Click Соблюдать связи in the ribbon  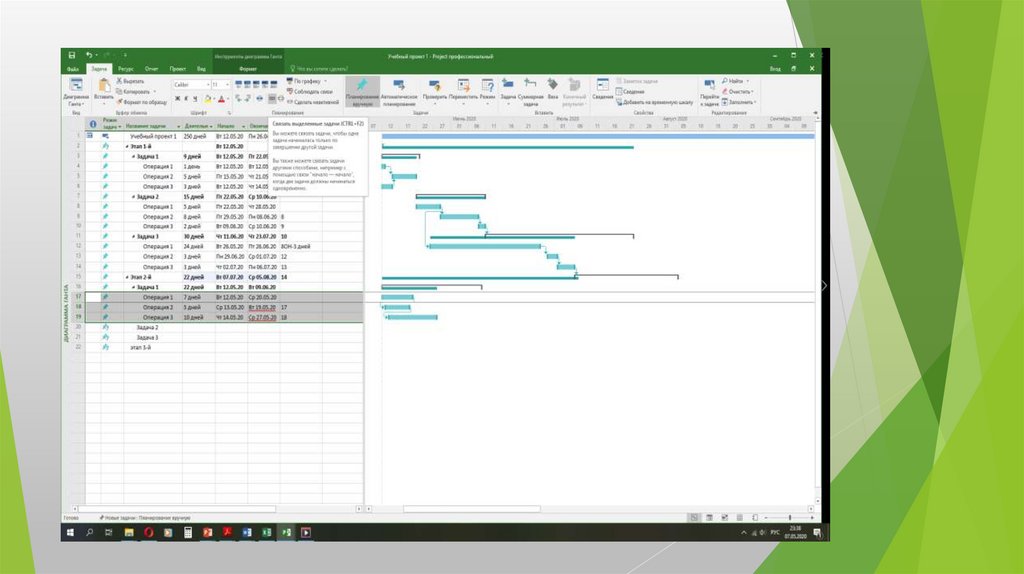tap(310, 91)
